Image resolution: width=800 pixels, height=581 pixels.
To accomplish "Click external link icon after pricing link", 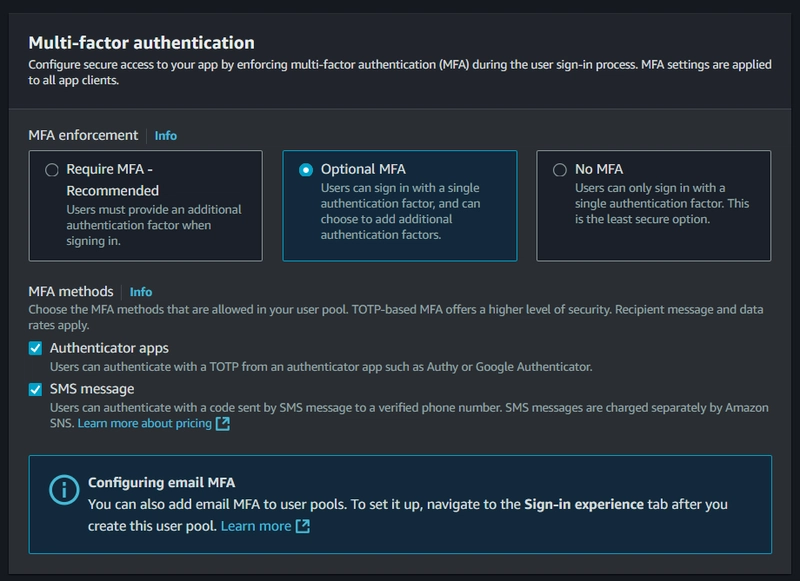I will [x=224, y=424].
